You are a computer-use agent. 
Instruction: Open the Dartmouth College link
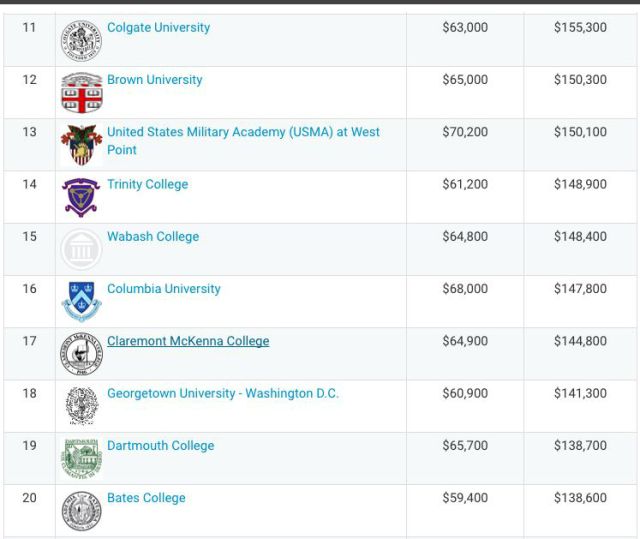[160, 446]
